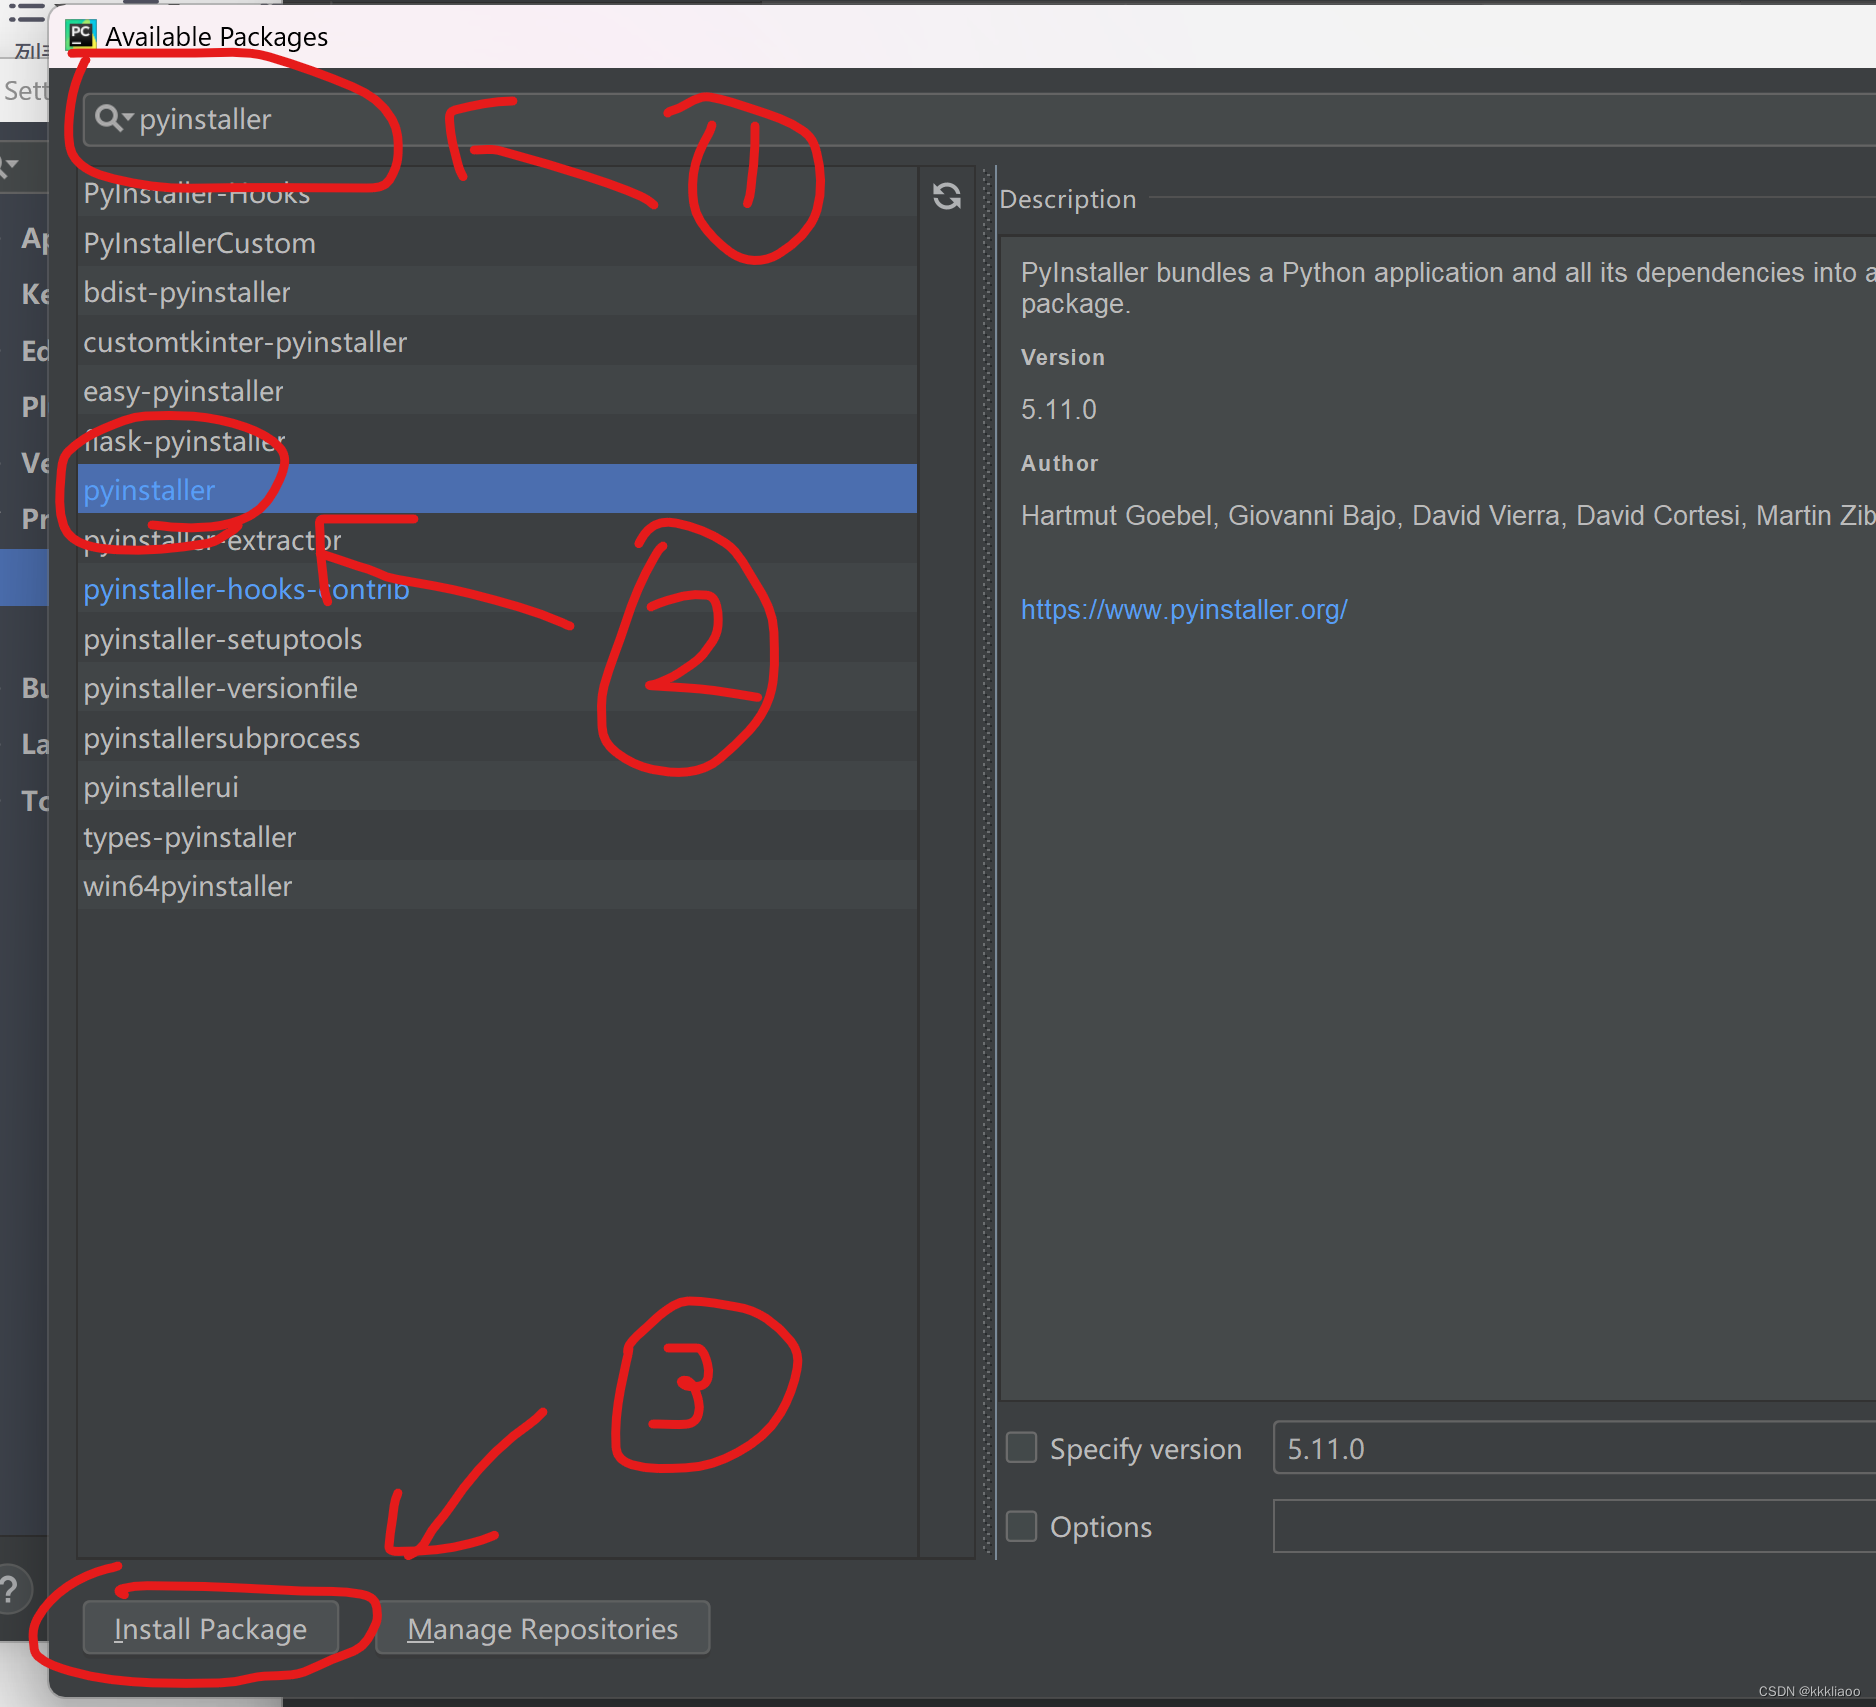
Task: Select the pyinstaller-hooks-contrib package
Action: (x=497, y=589)
